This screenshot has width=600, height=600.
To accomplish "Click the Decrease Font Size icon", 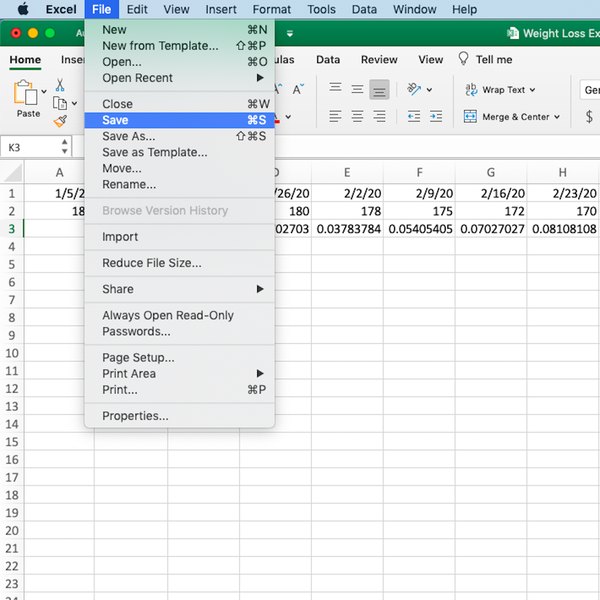I will (298, 89).
